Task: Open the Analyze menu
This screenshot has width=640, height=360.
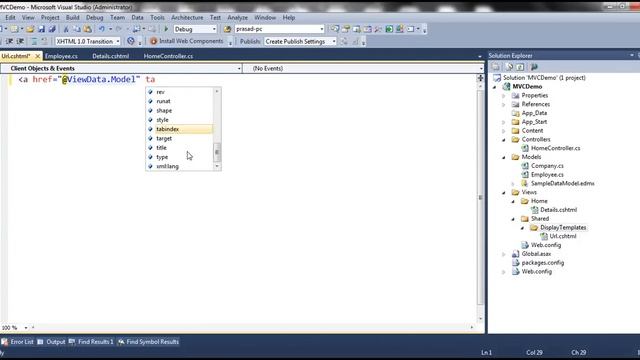Action: pyautogui.click(x=238, y=18)
